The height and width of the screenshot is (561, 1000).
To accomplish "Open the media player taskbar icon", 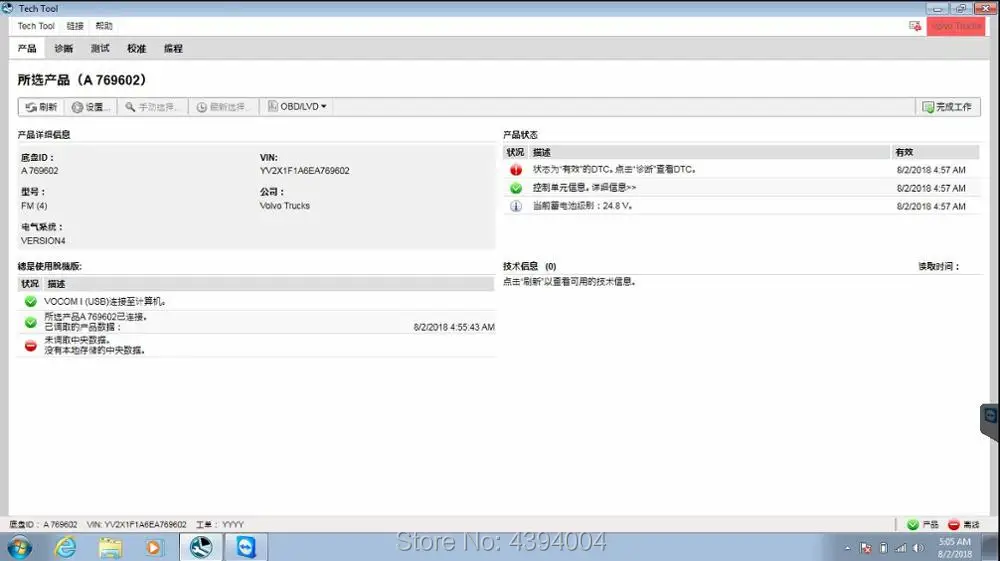I will coord(154,548).
